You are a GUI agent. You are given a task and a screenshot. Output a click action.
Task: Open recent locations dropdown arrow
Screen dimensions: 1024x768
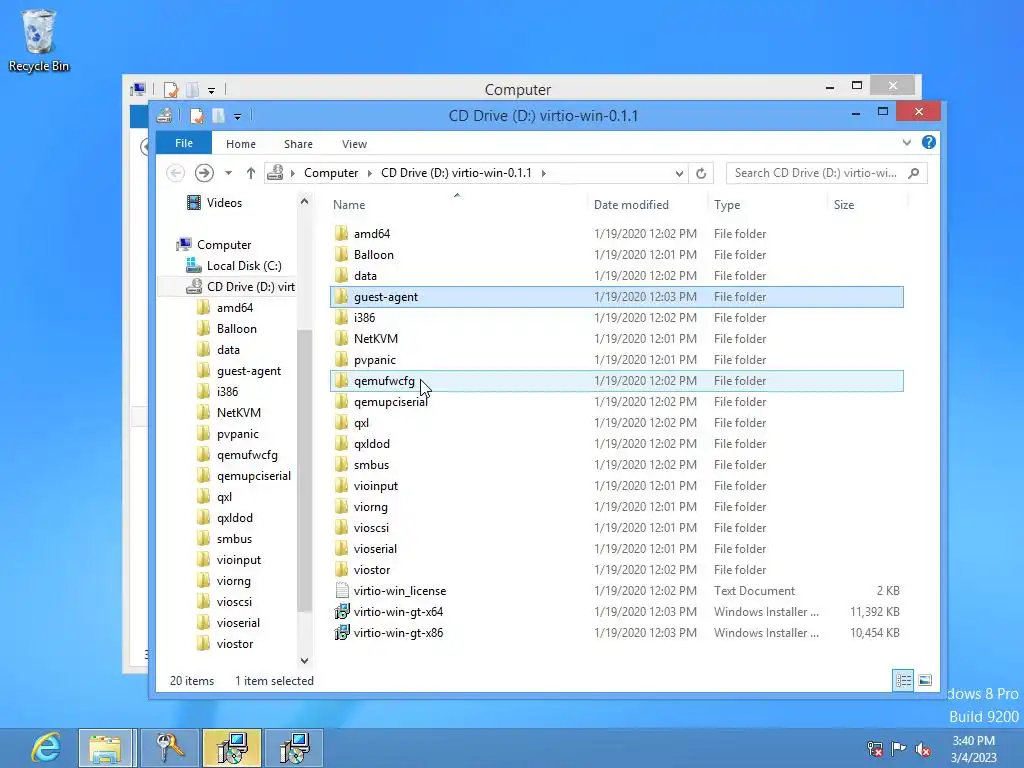coord(229,173)
